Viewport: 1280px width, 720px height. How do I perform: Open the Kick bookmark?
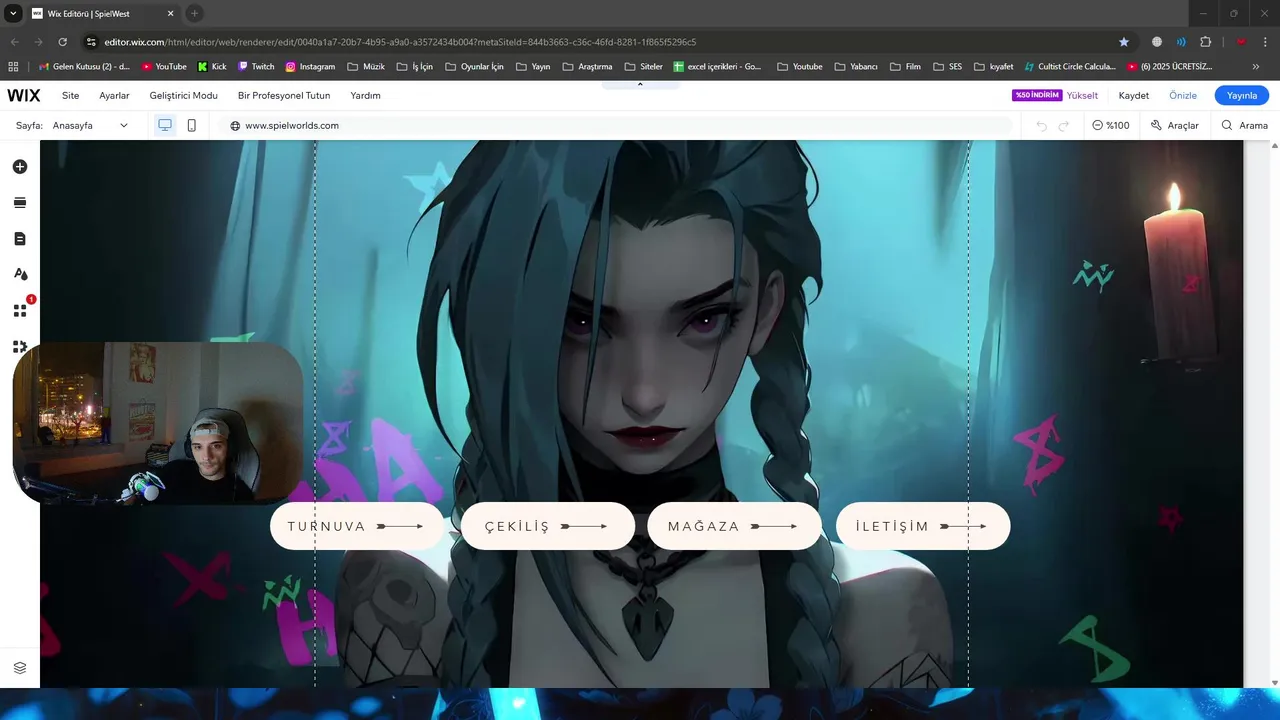[x=212, y=67]
